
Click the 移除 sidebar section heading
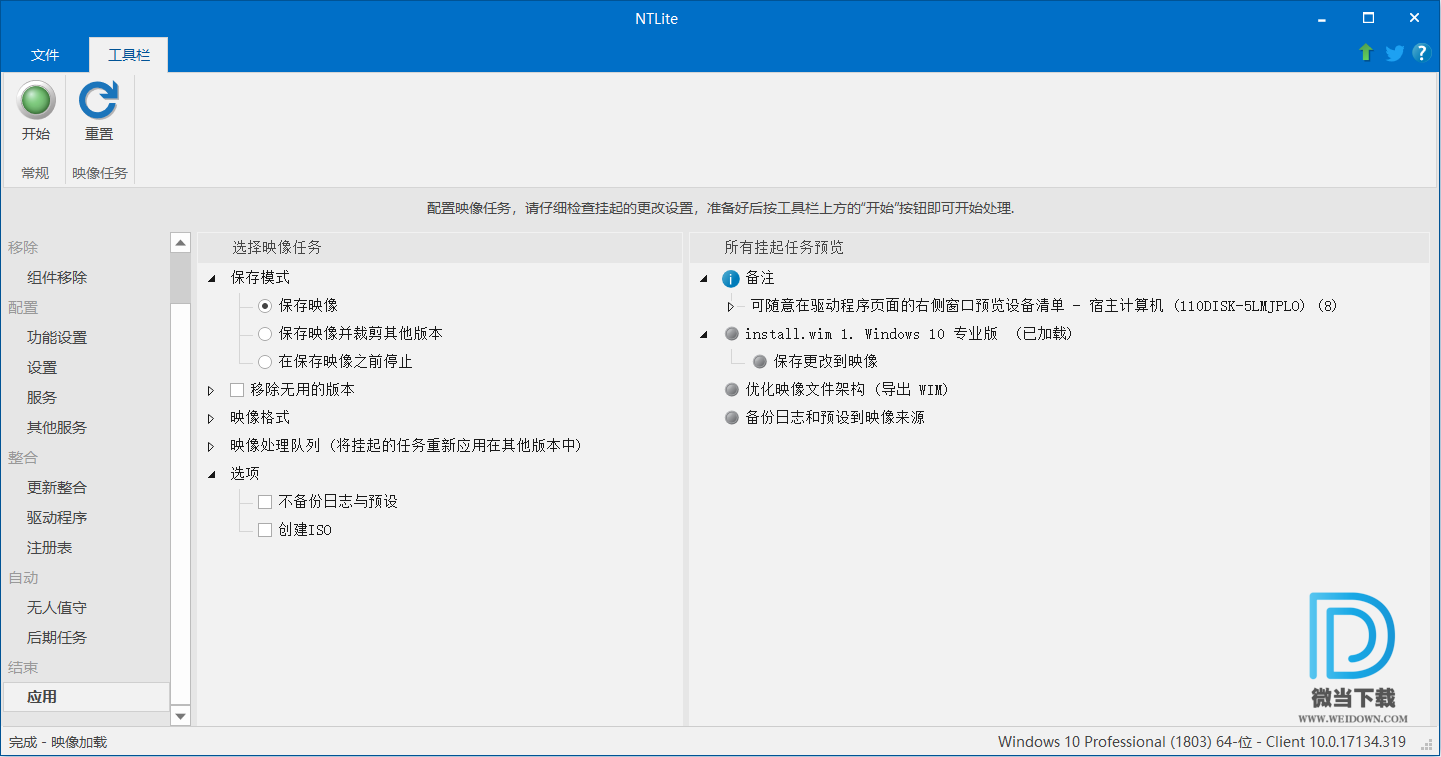click(23, 248)
